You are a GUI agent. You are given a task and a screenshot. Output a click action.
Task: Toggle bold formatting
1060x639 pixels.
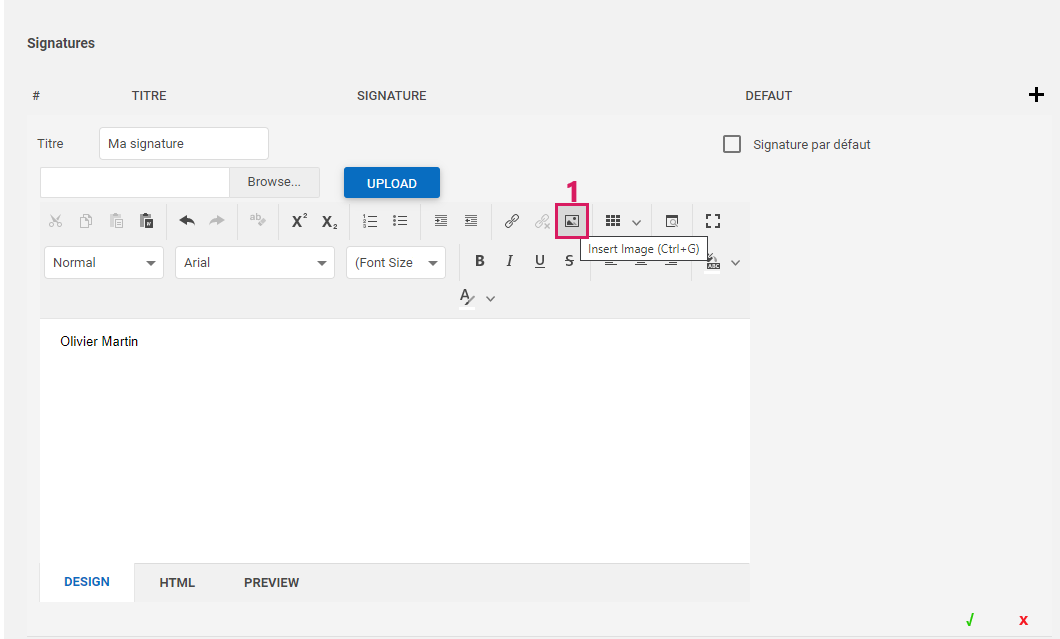pos(480,261)
